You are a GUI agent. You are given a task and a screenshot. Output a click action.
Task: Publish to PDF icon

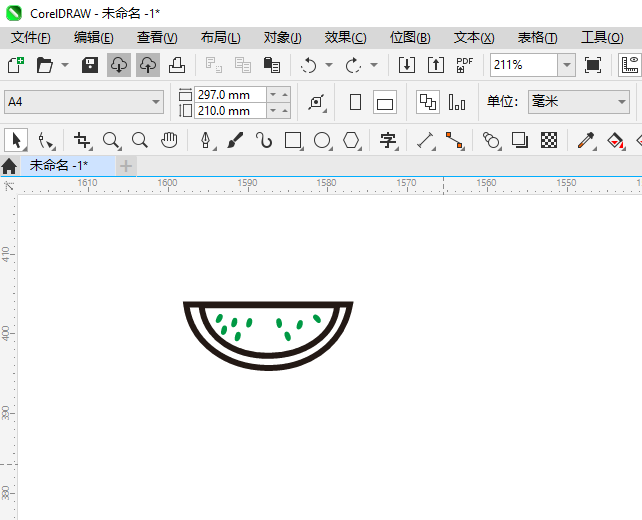(465, 65)
